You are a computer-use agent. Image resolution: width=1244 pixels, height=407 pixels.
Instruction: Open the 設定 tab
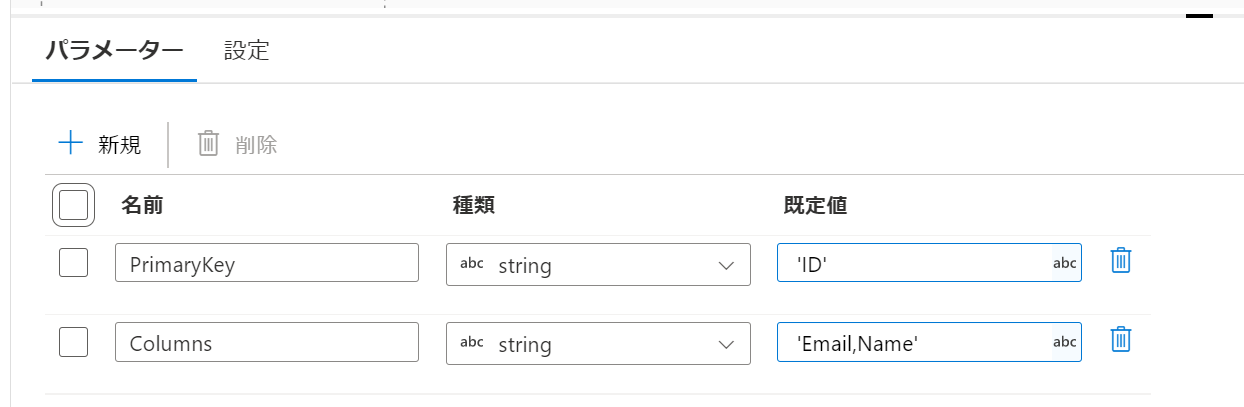click(247, 51)
